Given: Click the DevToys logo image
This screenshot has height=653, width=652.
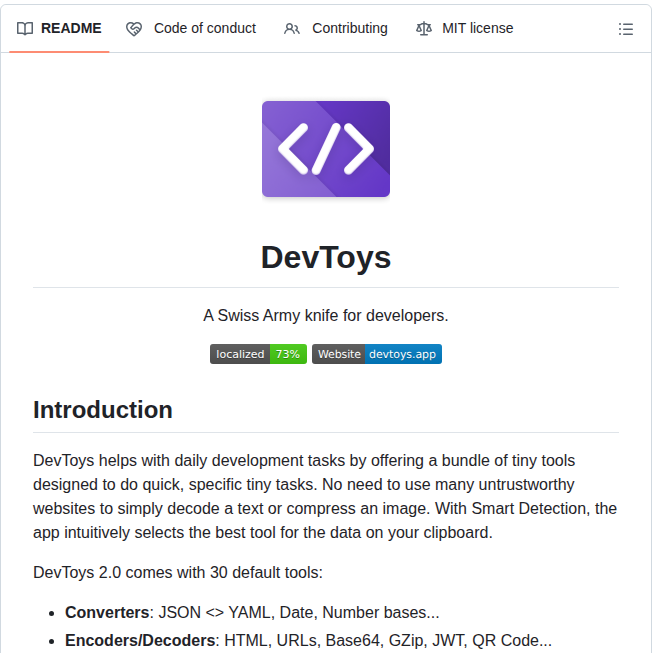Looking at the screenshot, I should 326,149.
